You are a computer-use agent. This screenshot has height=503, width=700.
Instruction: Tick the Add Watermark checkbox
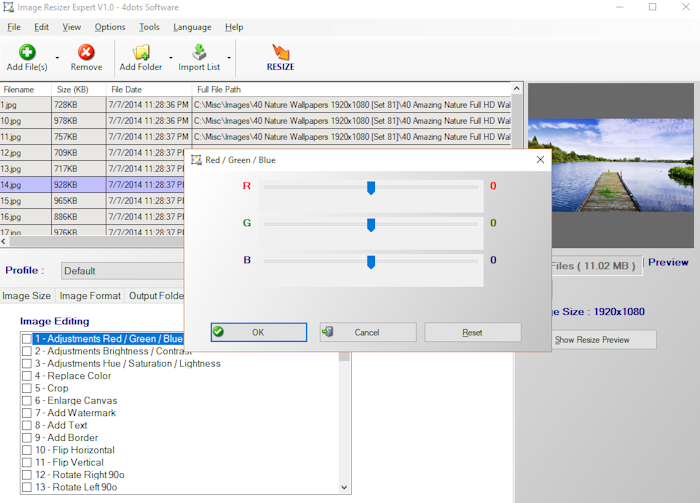(27, 413)
